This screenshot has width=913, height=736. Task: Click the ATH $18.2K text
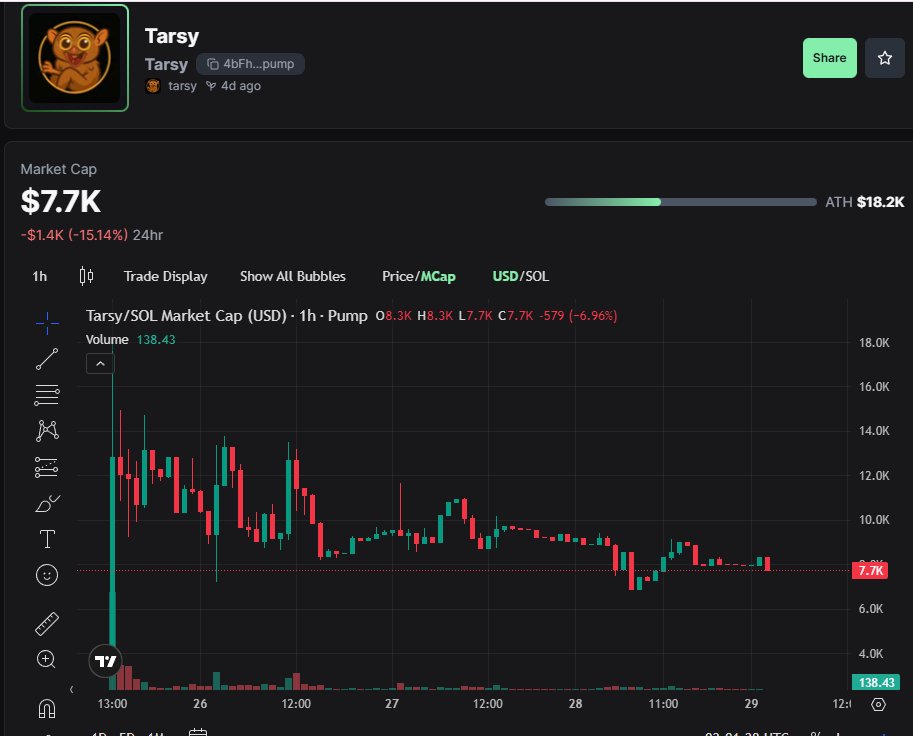(865, 202)
